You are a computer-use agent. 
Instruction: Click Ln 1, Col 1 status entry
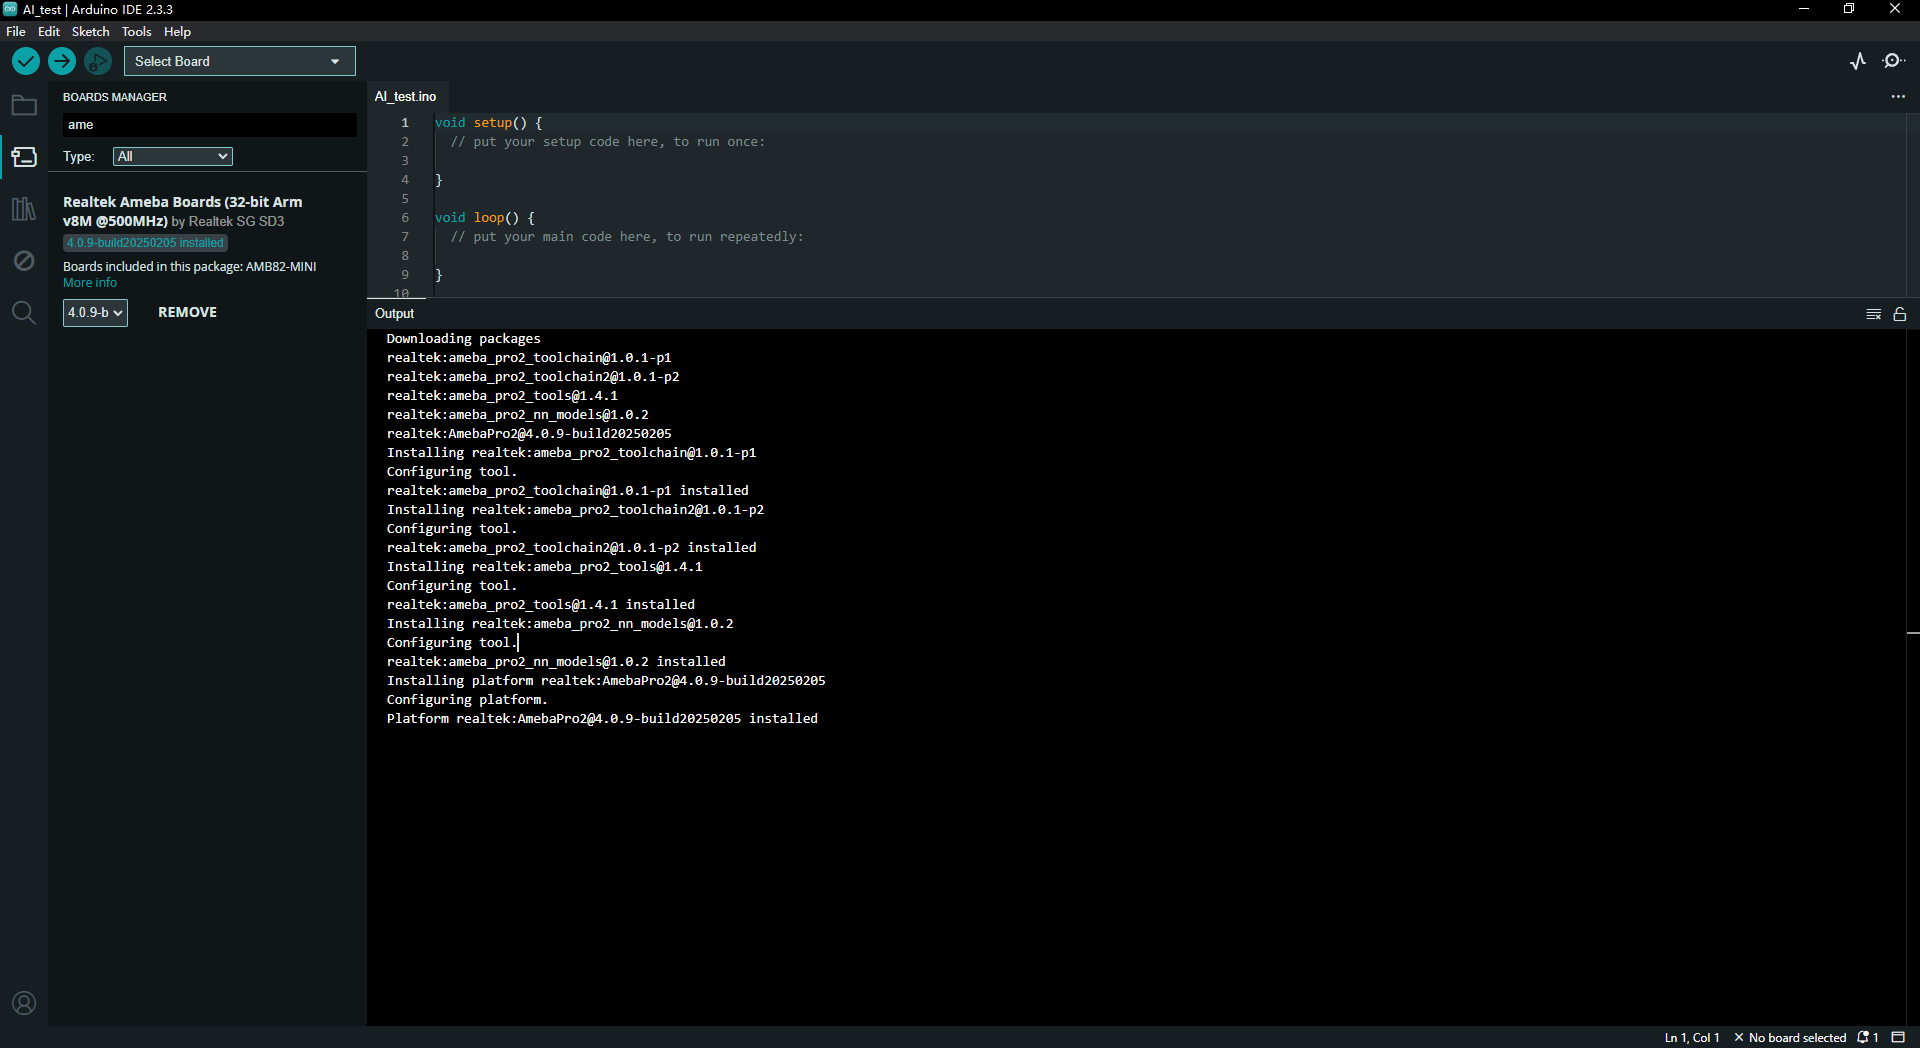1691,1038
